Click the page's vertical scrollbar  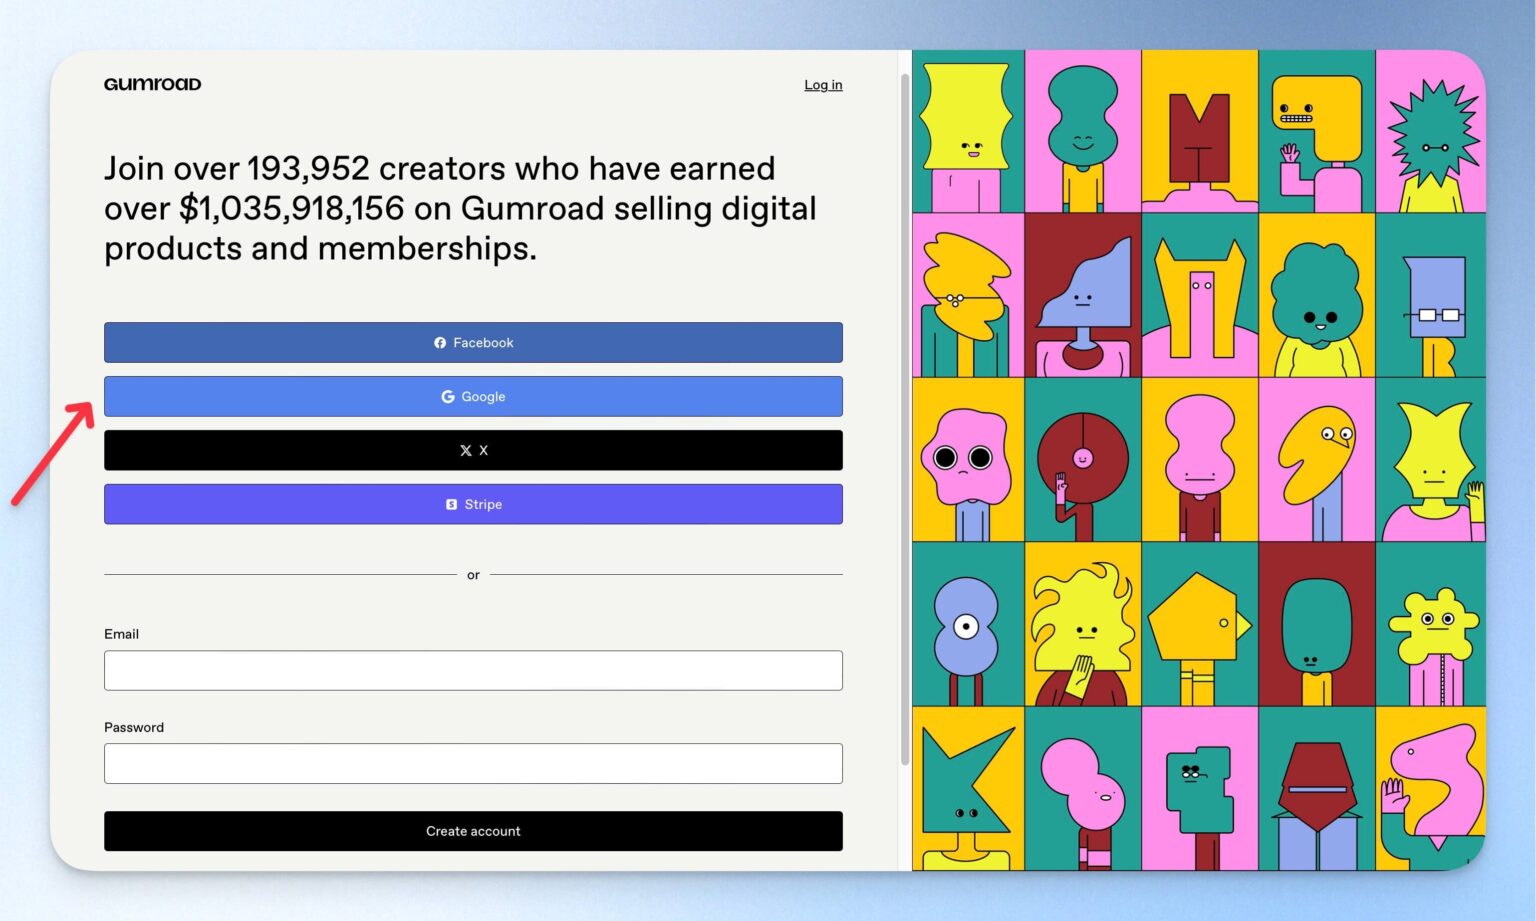coord(905,420)
